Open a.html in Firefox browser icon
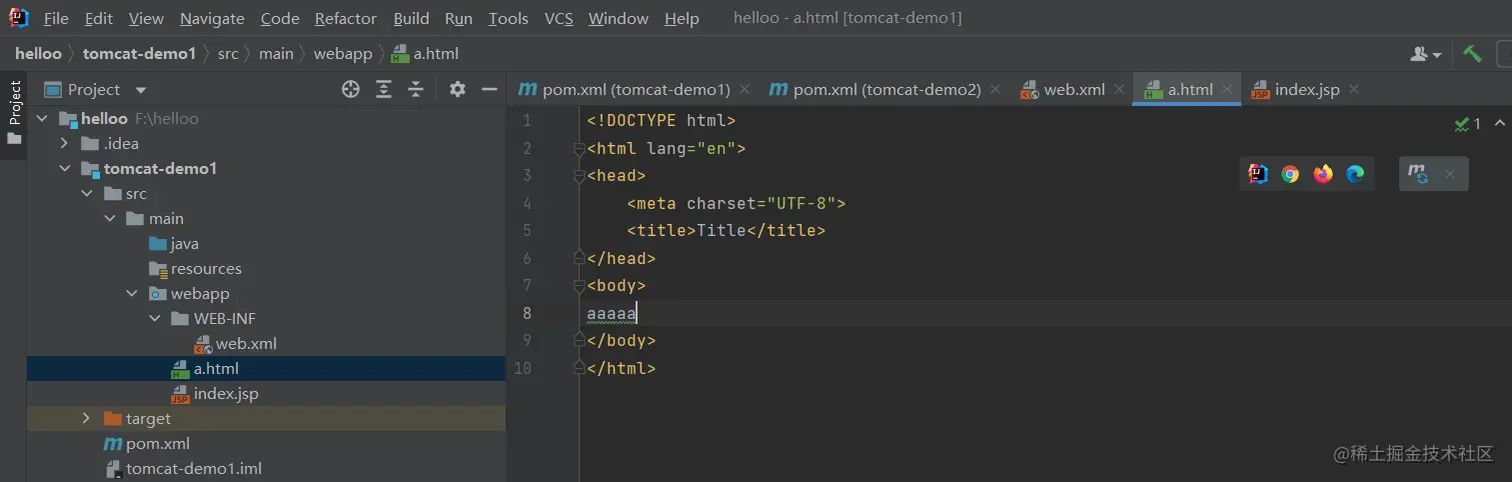The width and height of the screenshot is (1512, 482). 1323,174
